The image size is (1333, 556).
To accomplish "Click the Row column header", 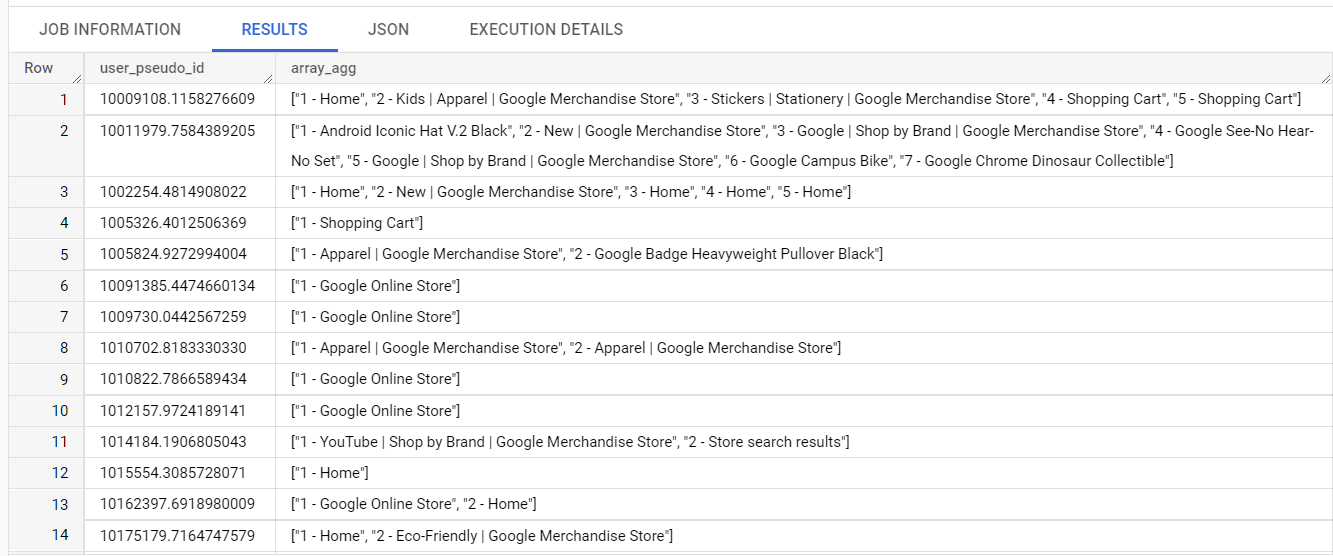I will point(39,68).
